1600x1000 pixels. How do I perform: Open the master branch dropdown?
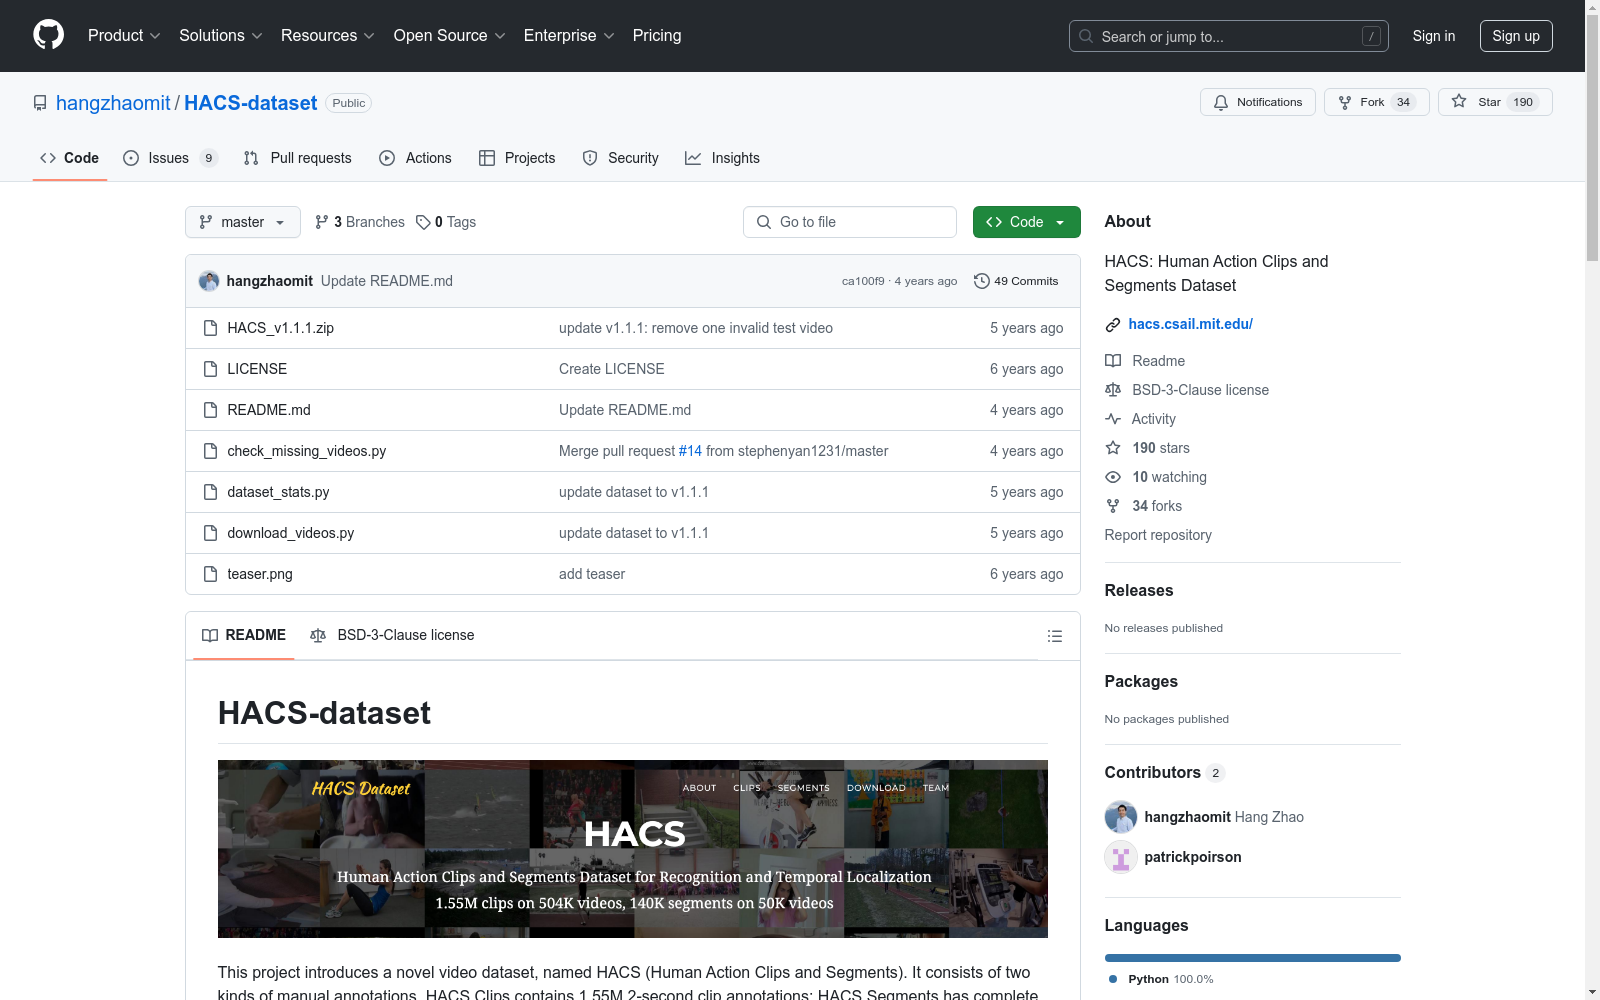click(x=243, y=222)
